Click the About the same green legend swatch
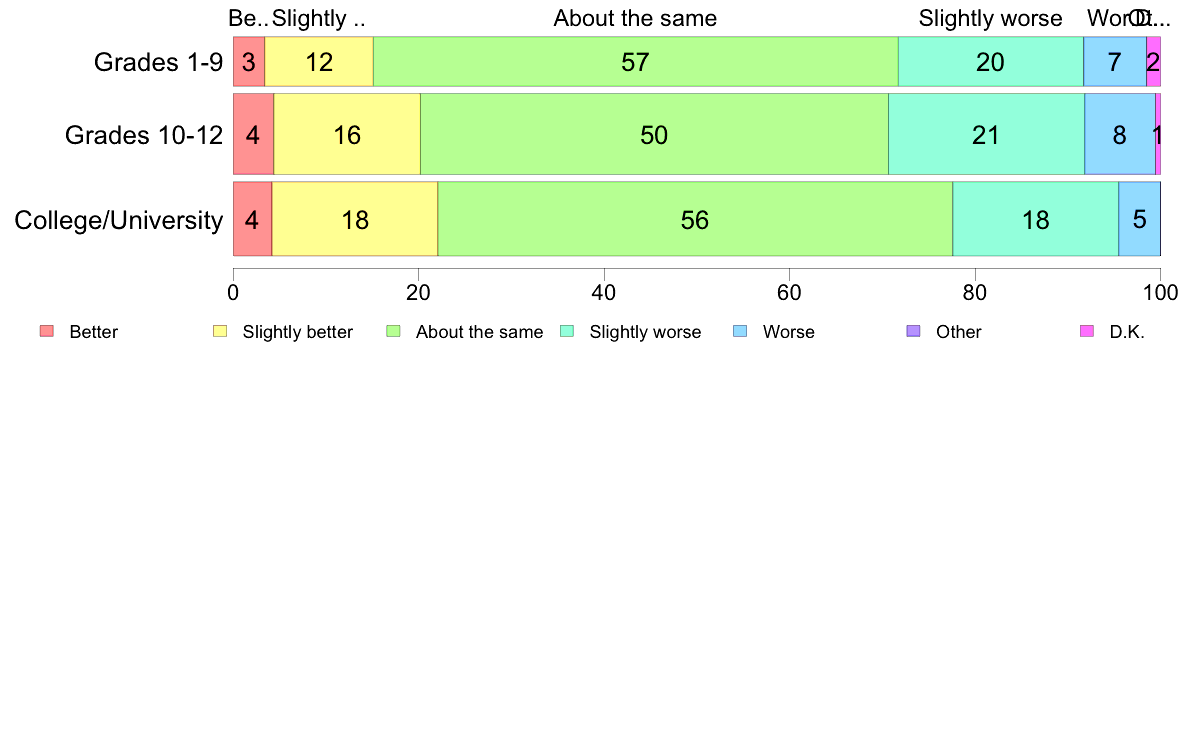This screenshot has height=736, width=1188. click(x=393, y=331)
